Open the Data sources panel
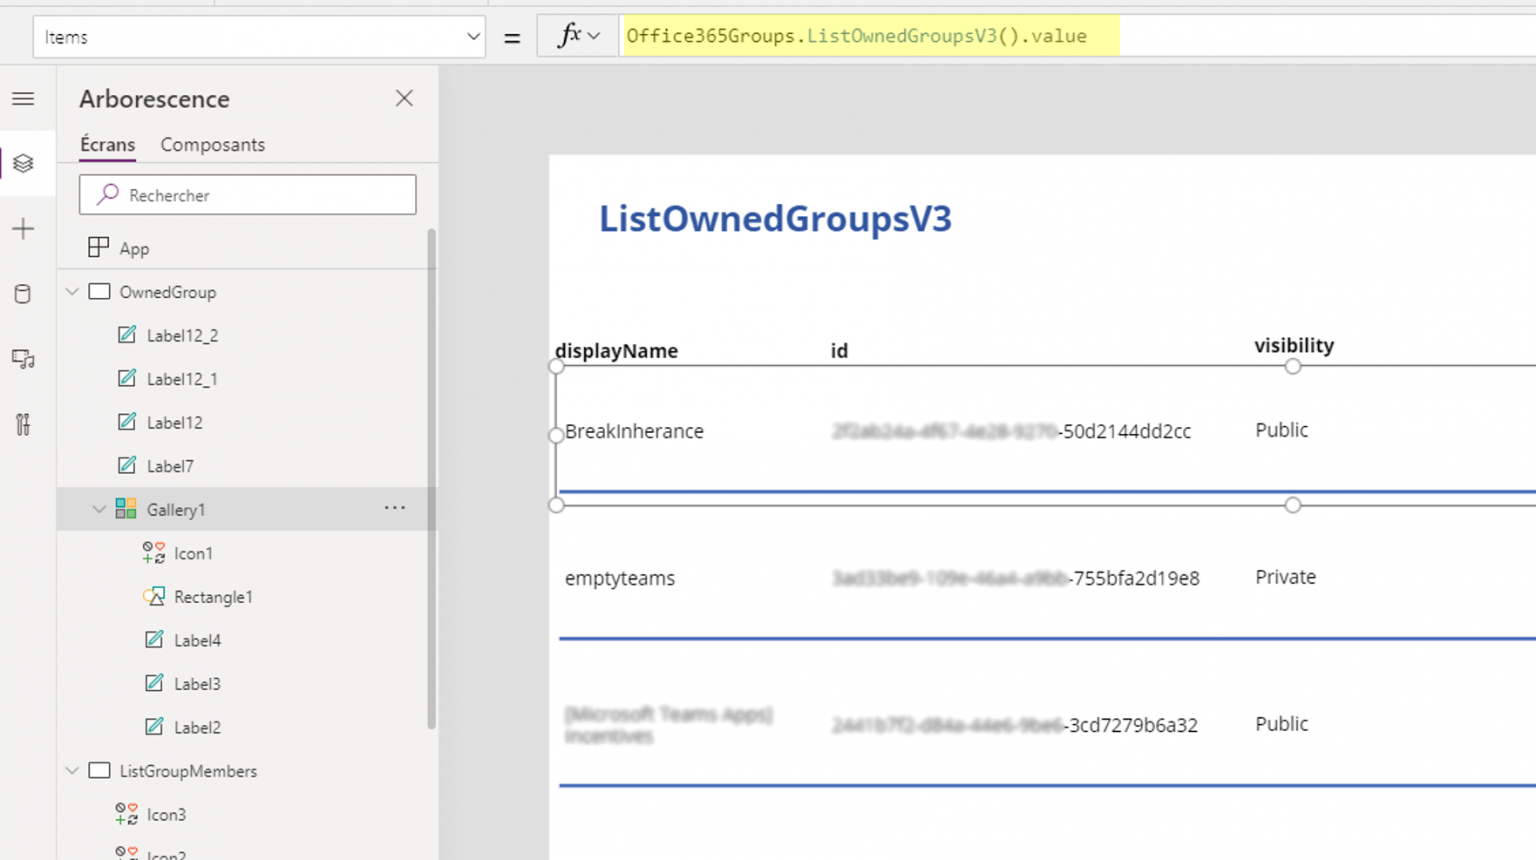1536x860 pixels. coord(23,293)
